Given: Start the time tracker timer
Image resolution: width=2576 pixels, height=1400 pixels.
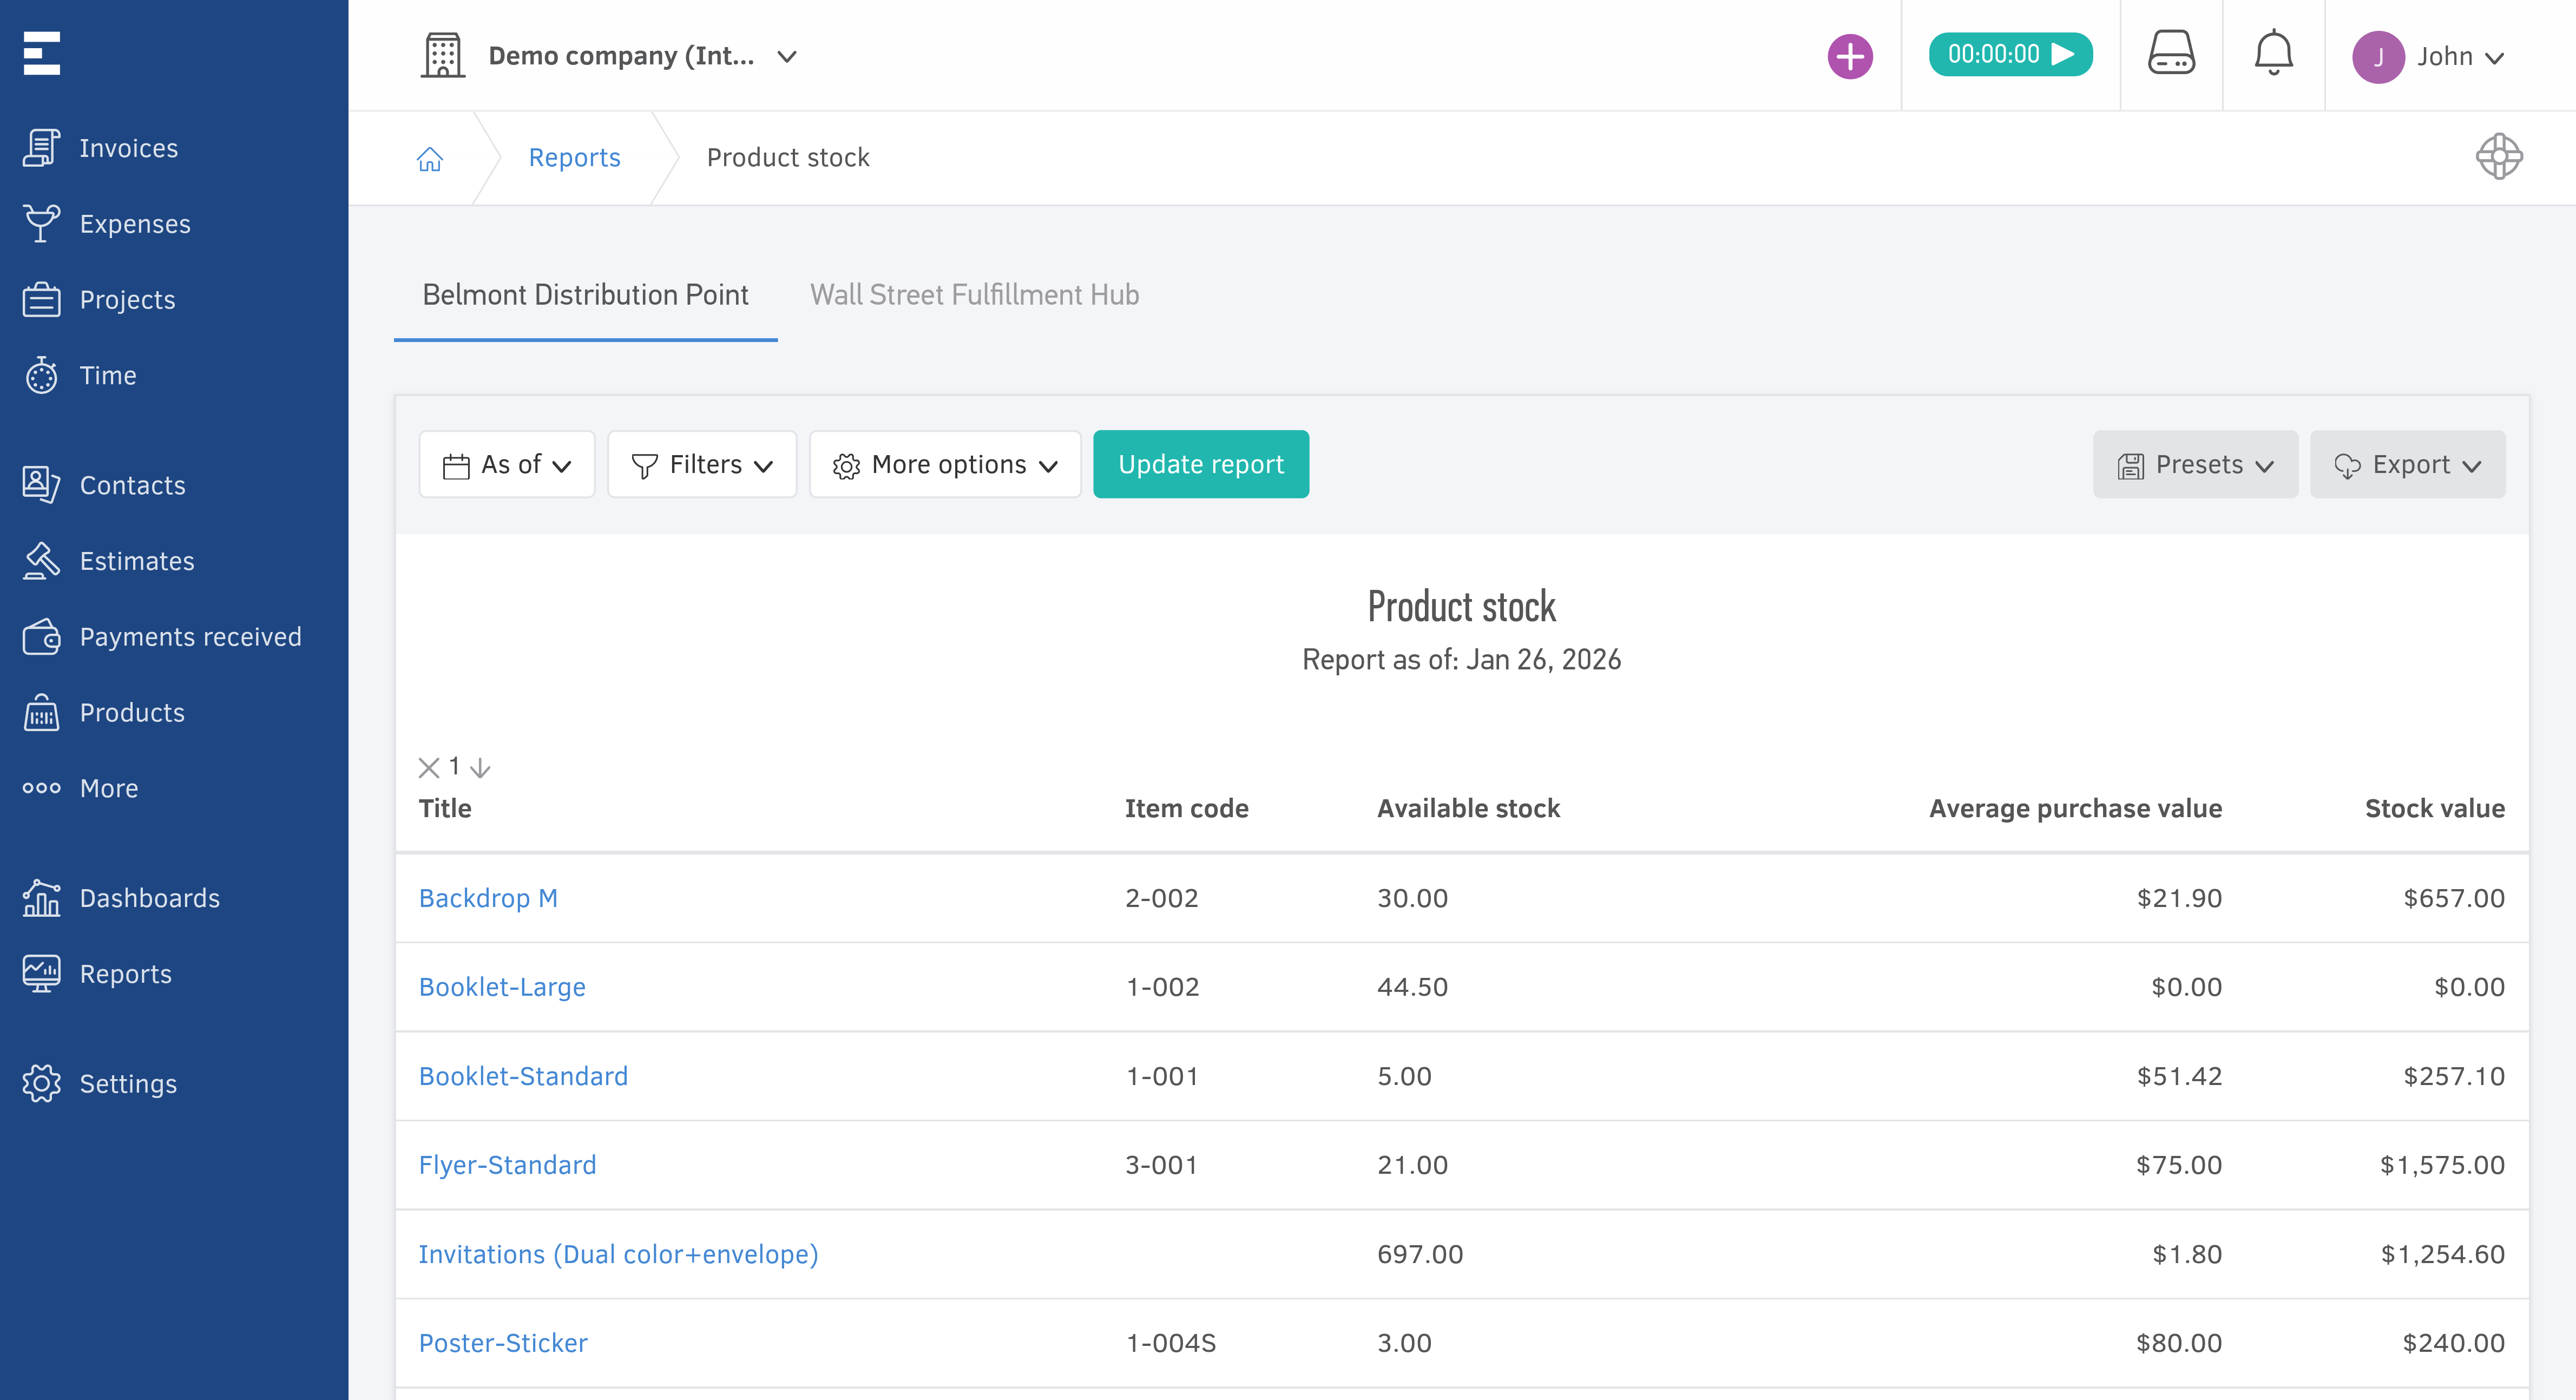Looking at the screenshot, I should [x=2009, y=54].
